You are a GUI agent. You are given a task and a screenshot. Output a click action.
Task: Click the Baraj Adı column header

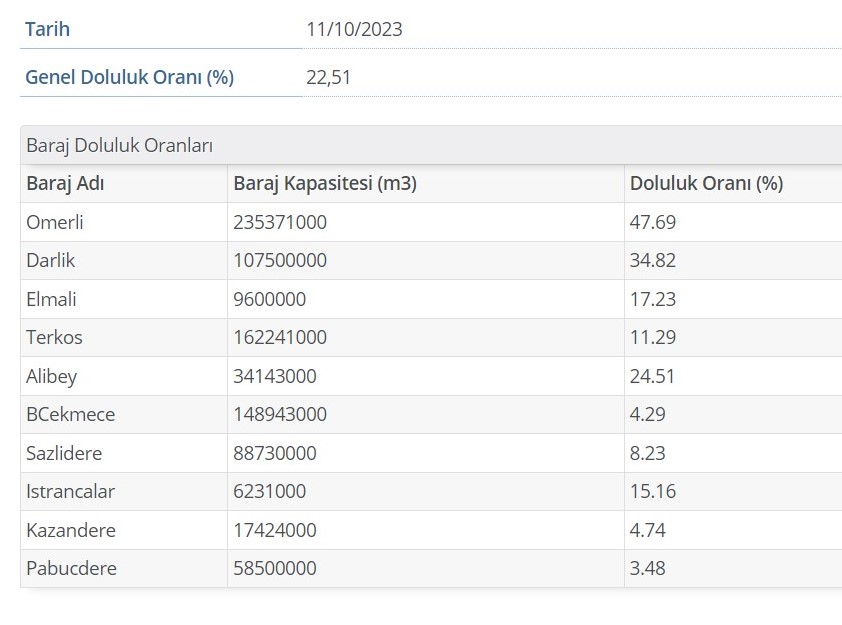(x=65, y=184)
